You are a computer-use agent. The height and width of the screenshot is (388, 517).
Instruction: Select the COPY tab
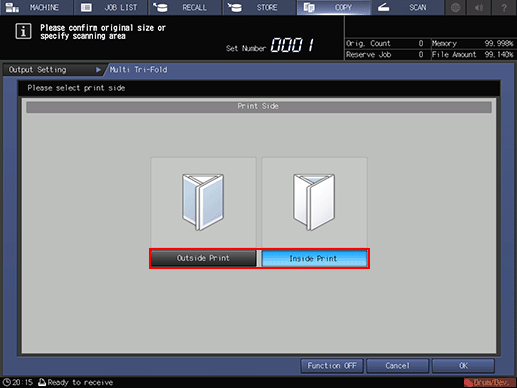click(x=333, y=7)
